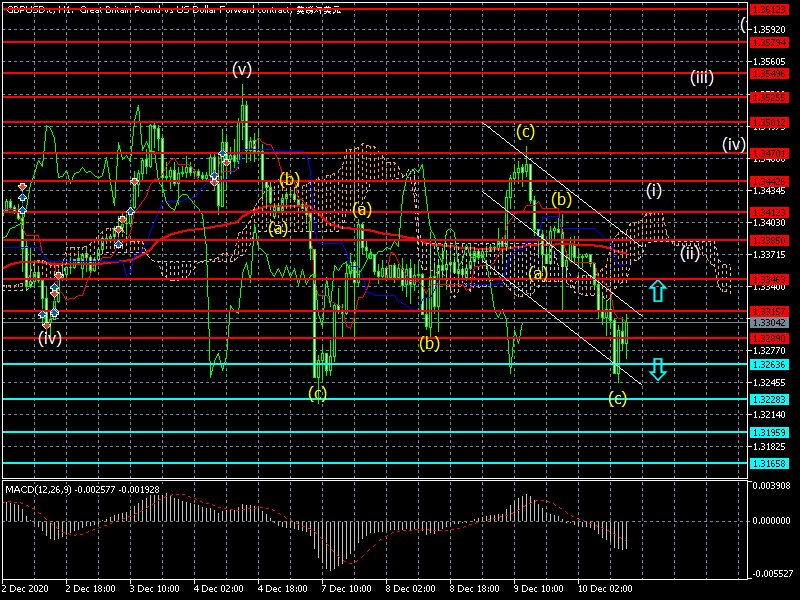This screenshot has width=800, height=600.
Task: Click the cyan down arrow marker
Action: (656, 370)
